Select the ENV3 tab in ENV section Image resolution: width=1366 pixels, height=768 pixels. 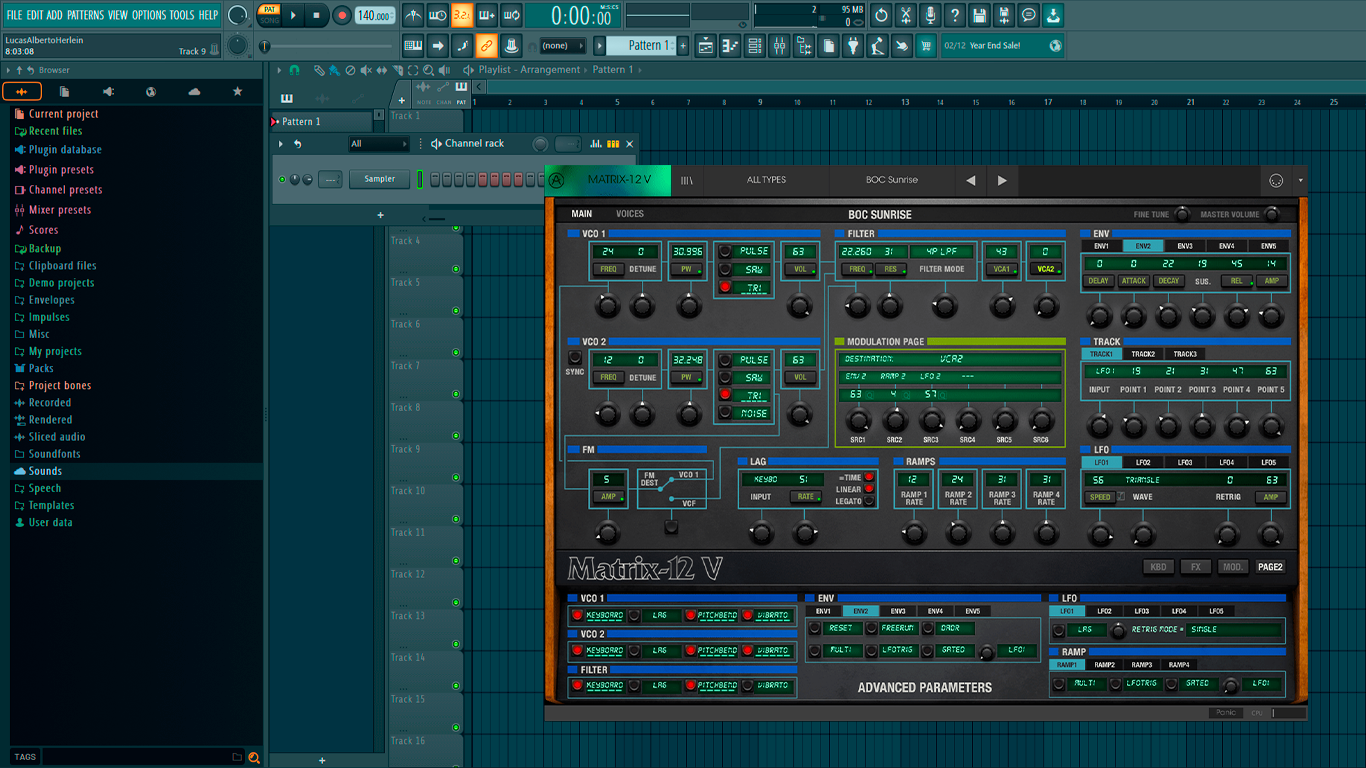1185,245
